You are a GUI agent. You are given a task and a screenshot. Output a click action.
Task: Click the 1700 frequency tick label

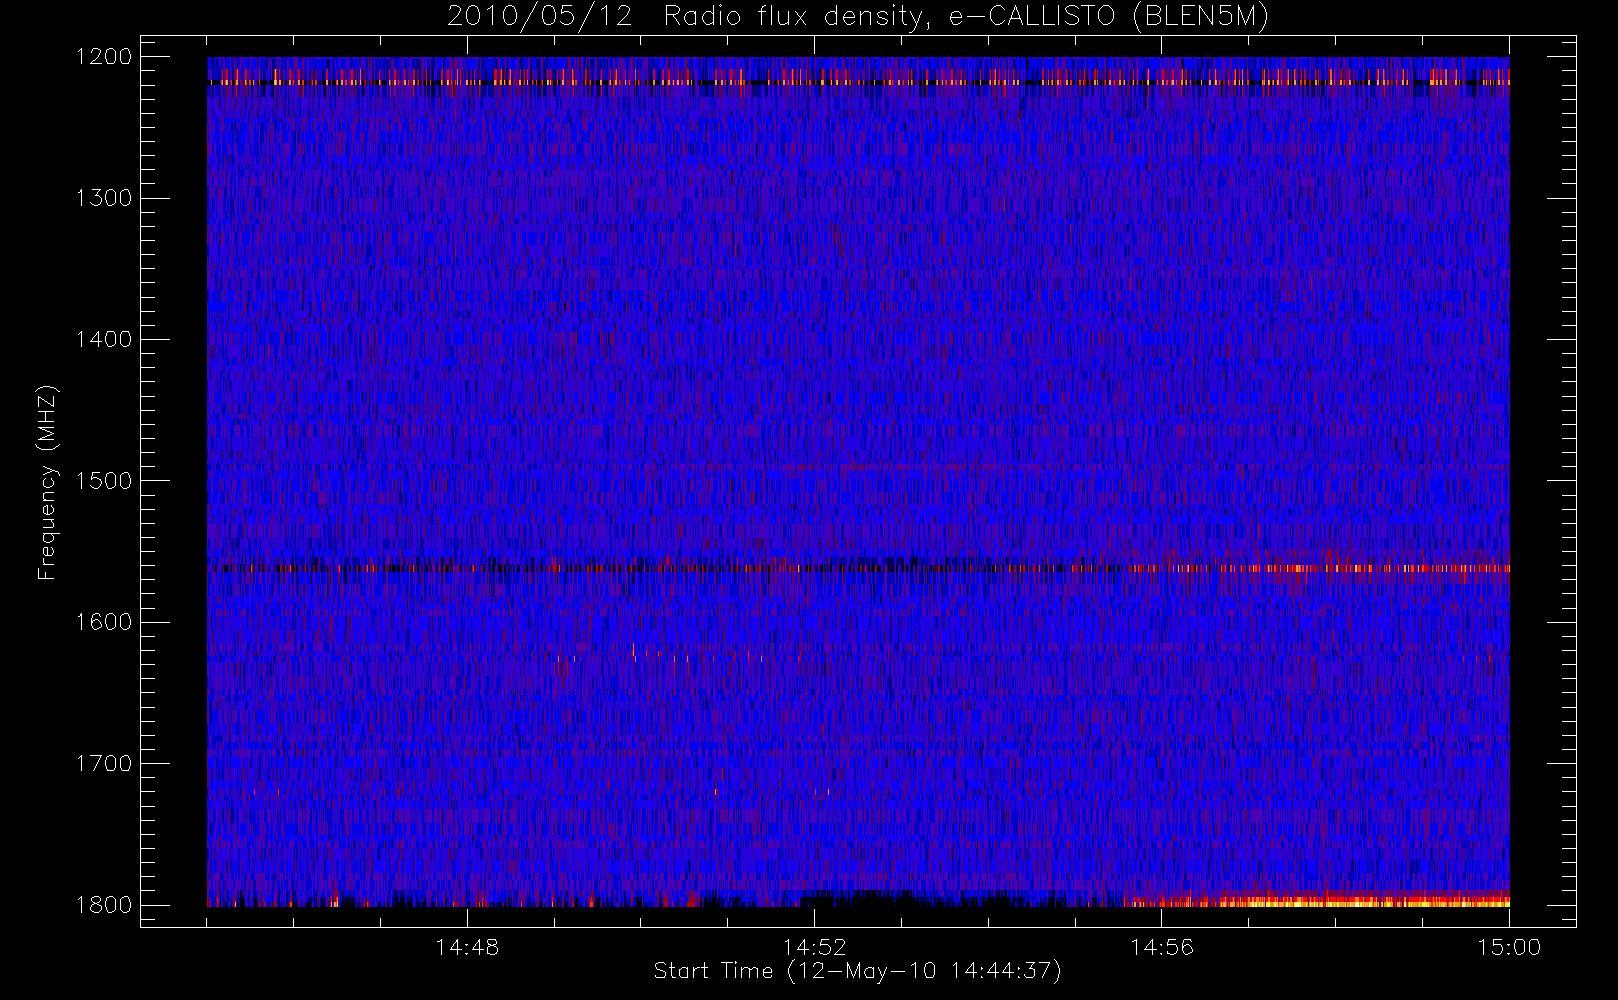105,763
